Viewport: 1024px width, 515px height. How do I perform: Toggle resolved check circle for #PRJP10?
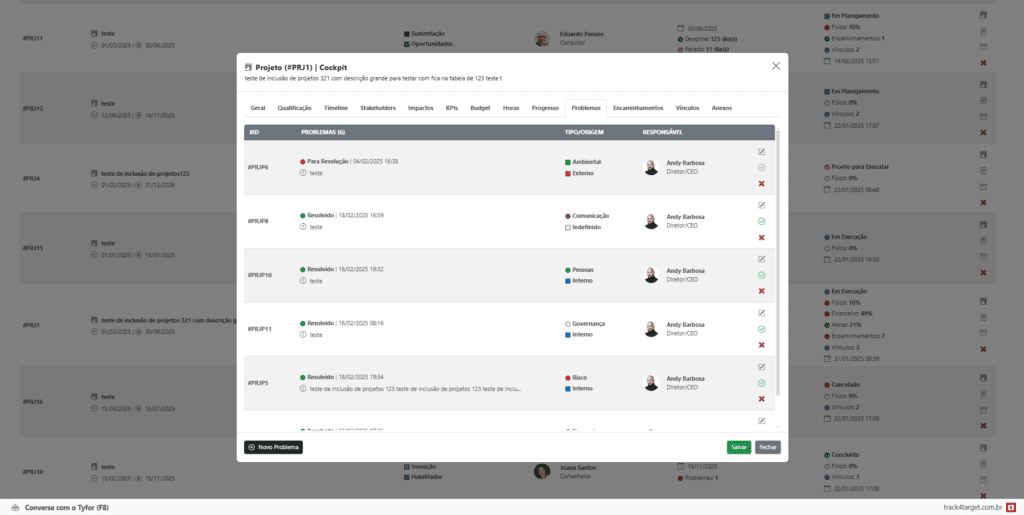[762, 275]
